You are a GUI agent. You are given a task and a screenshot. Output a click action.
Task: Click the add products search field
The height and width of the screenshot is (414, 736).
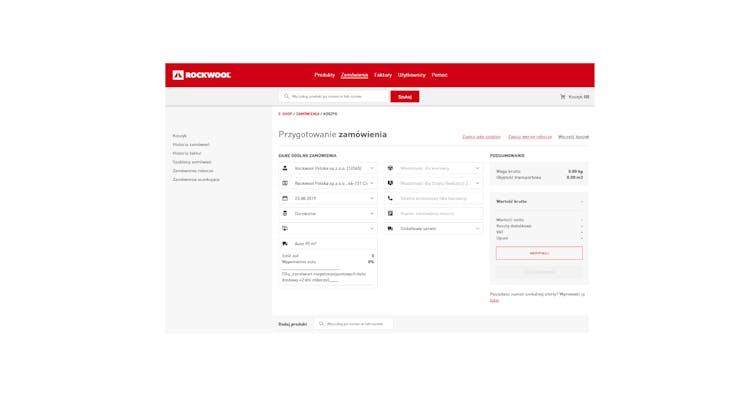(354, 323)
